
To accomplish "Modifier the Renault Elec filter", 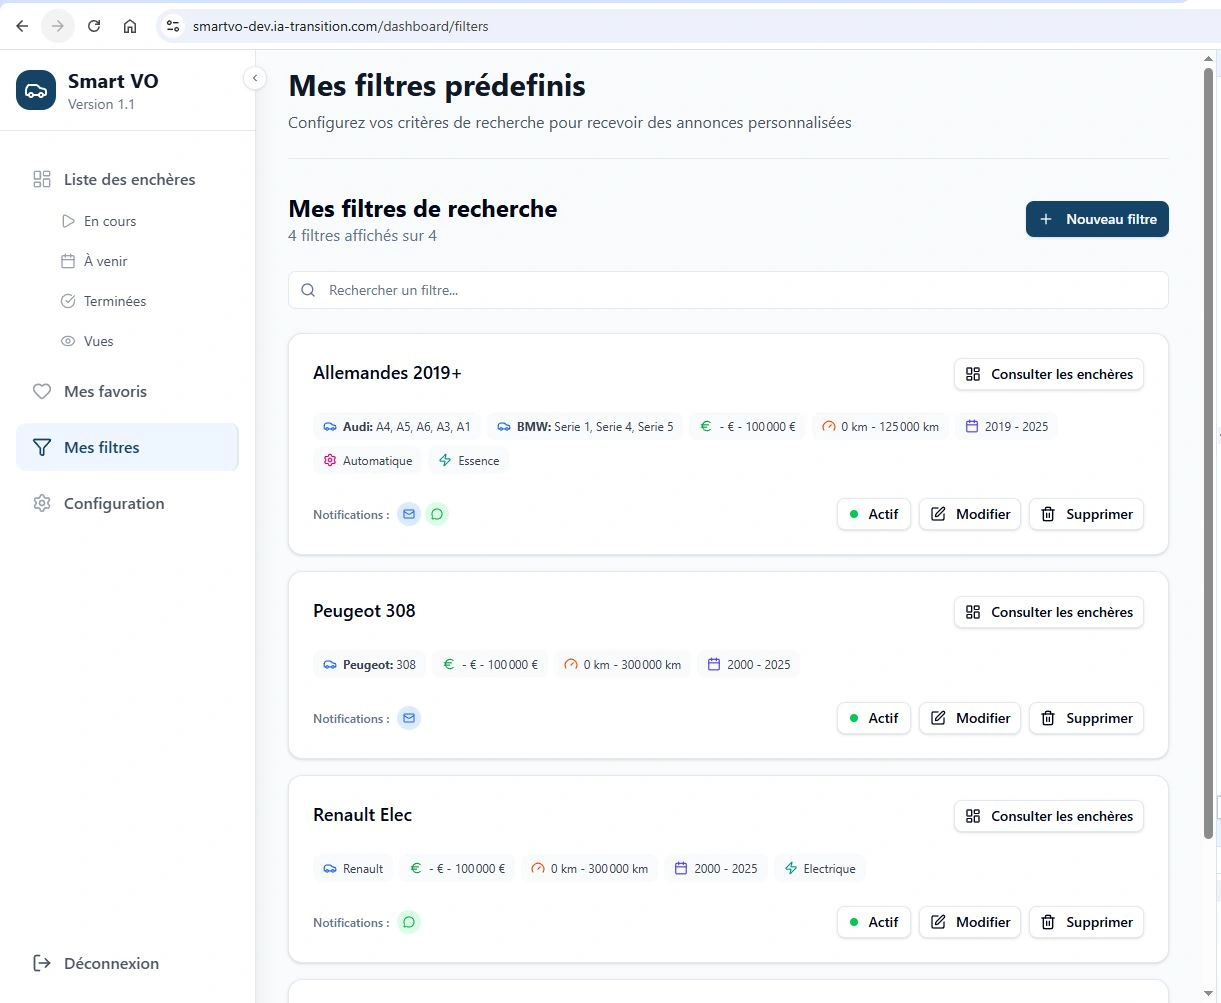I will (x=970, y=922).
